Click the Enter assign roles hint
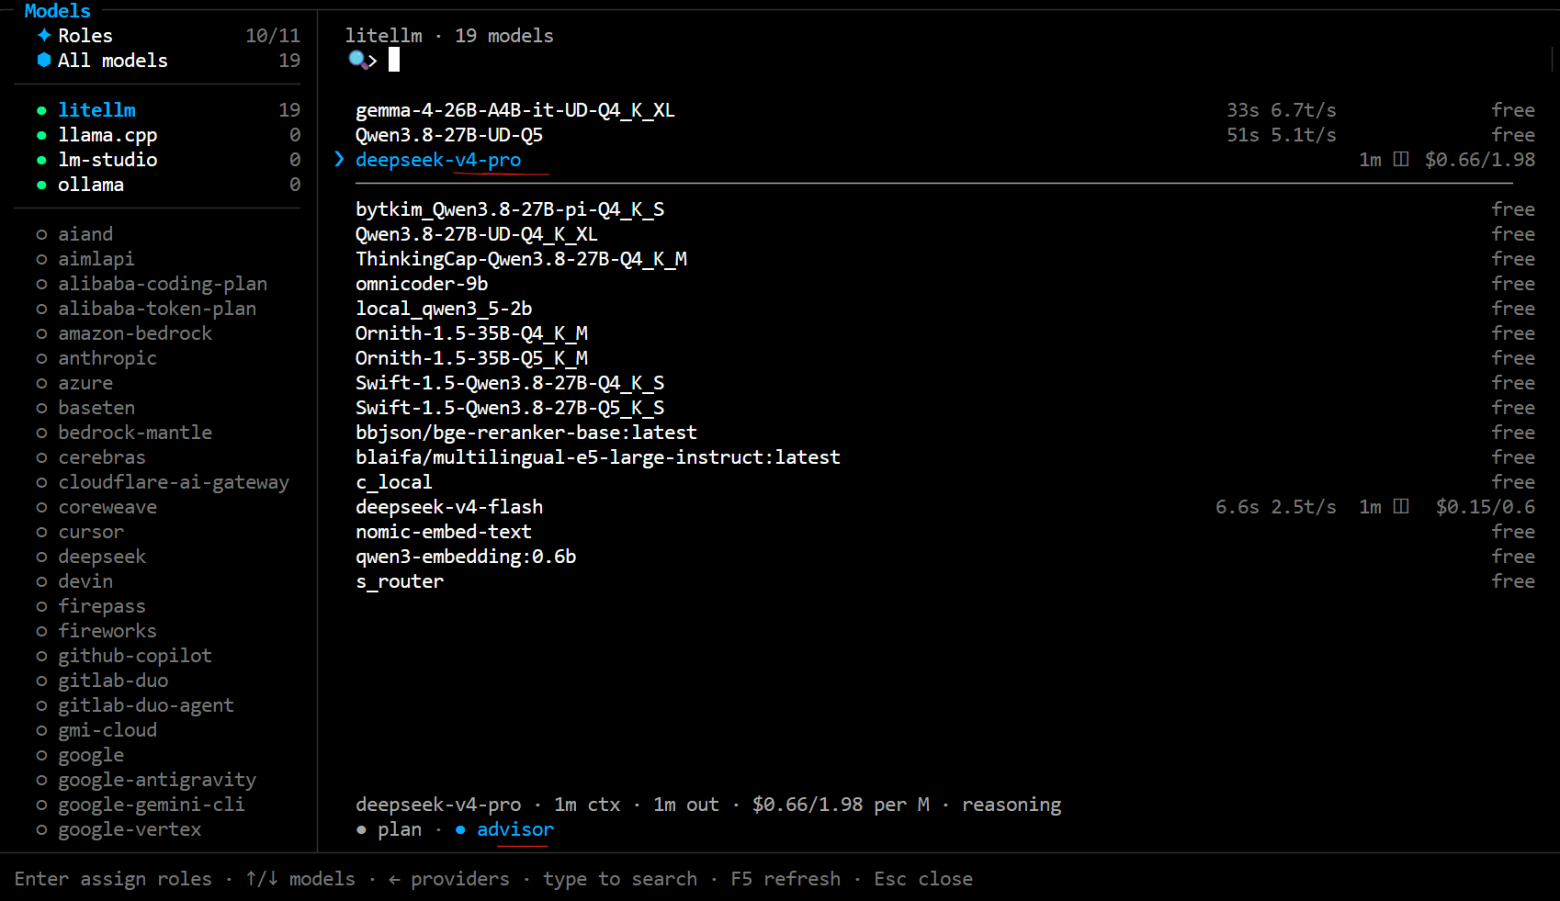The height and width of the screenshot is (901, 1560). [113, 879]
